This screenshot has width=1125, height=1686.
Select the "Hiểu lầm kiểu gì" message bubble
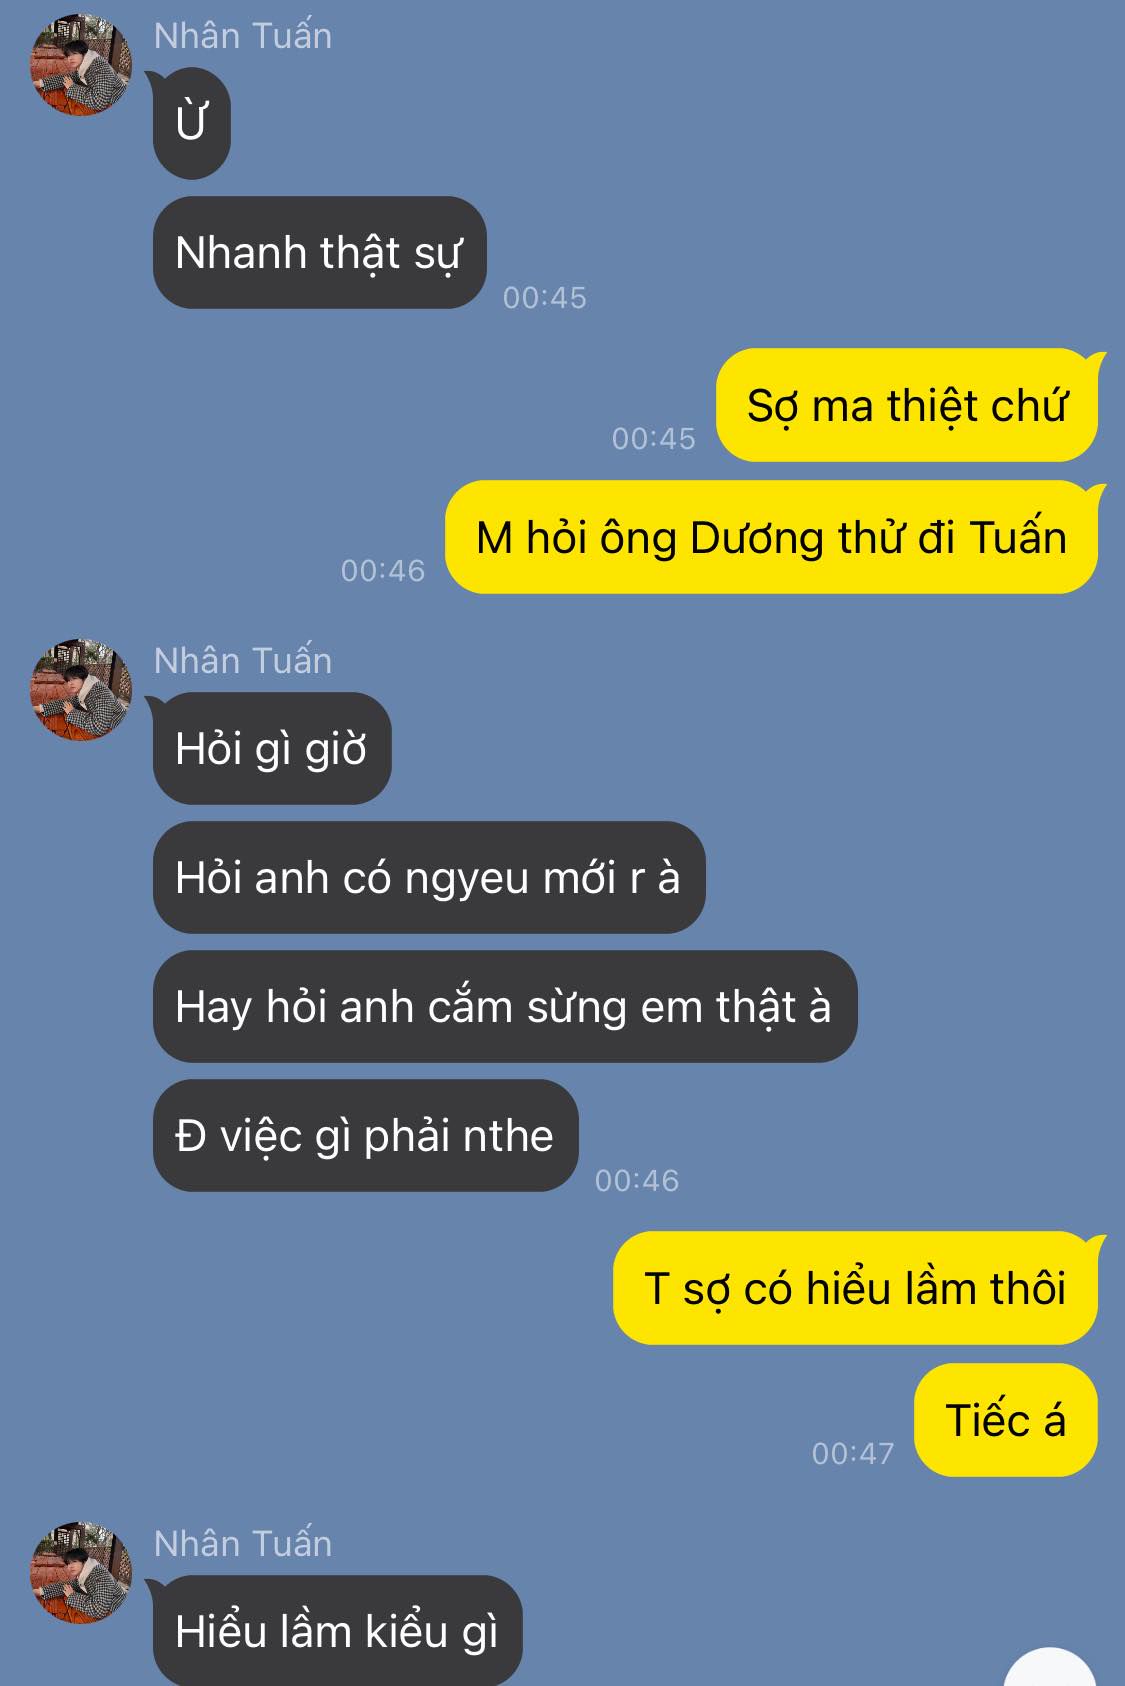coord(337,1631)
